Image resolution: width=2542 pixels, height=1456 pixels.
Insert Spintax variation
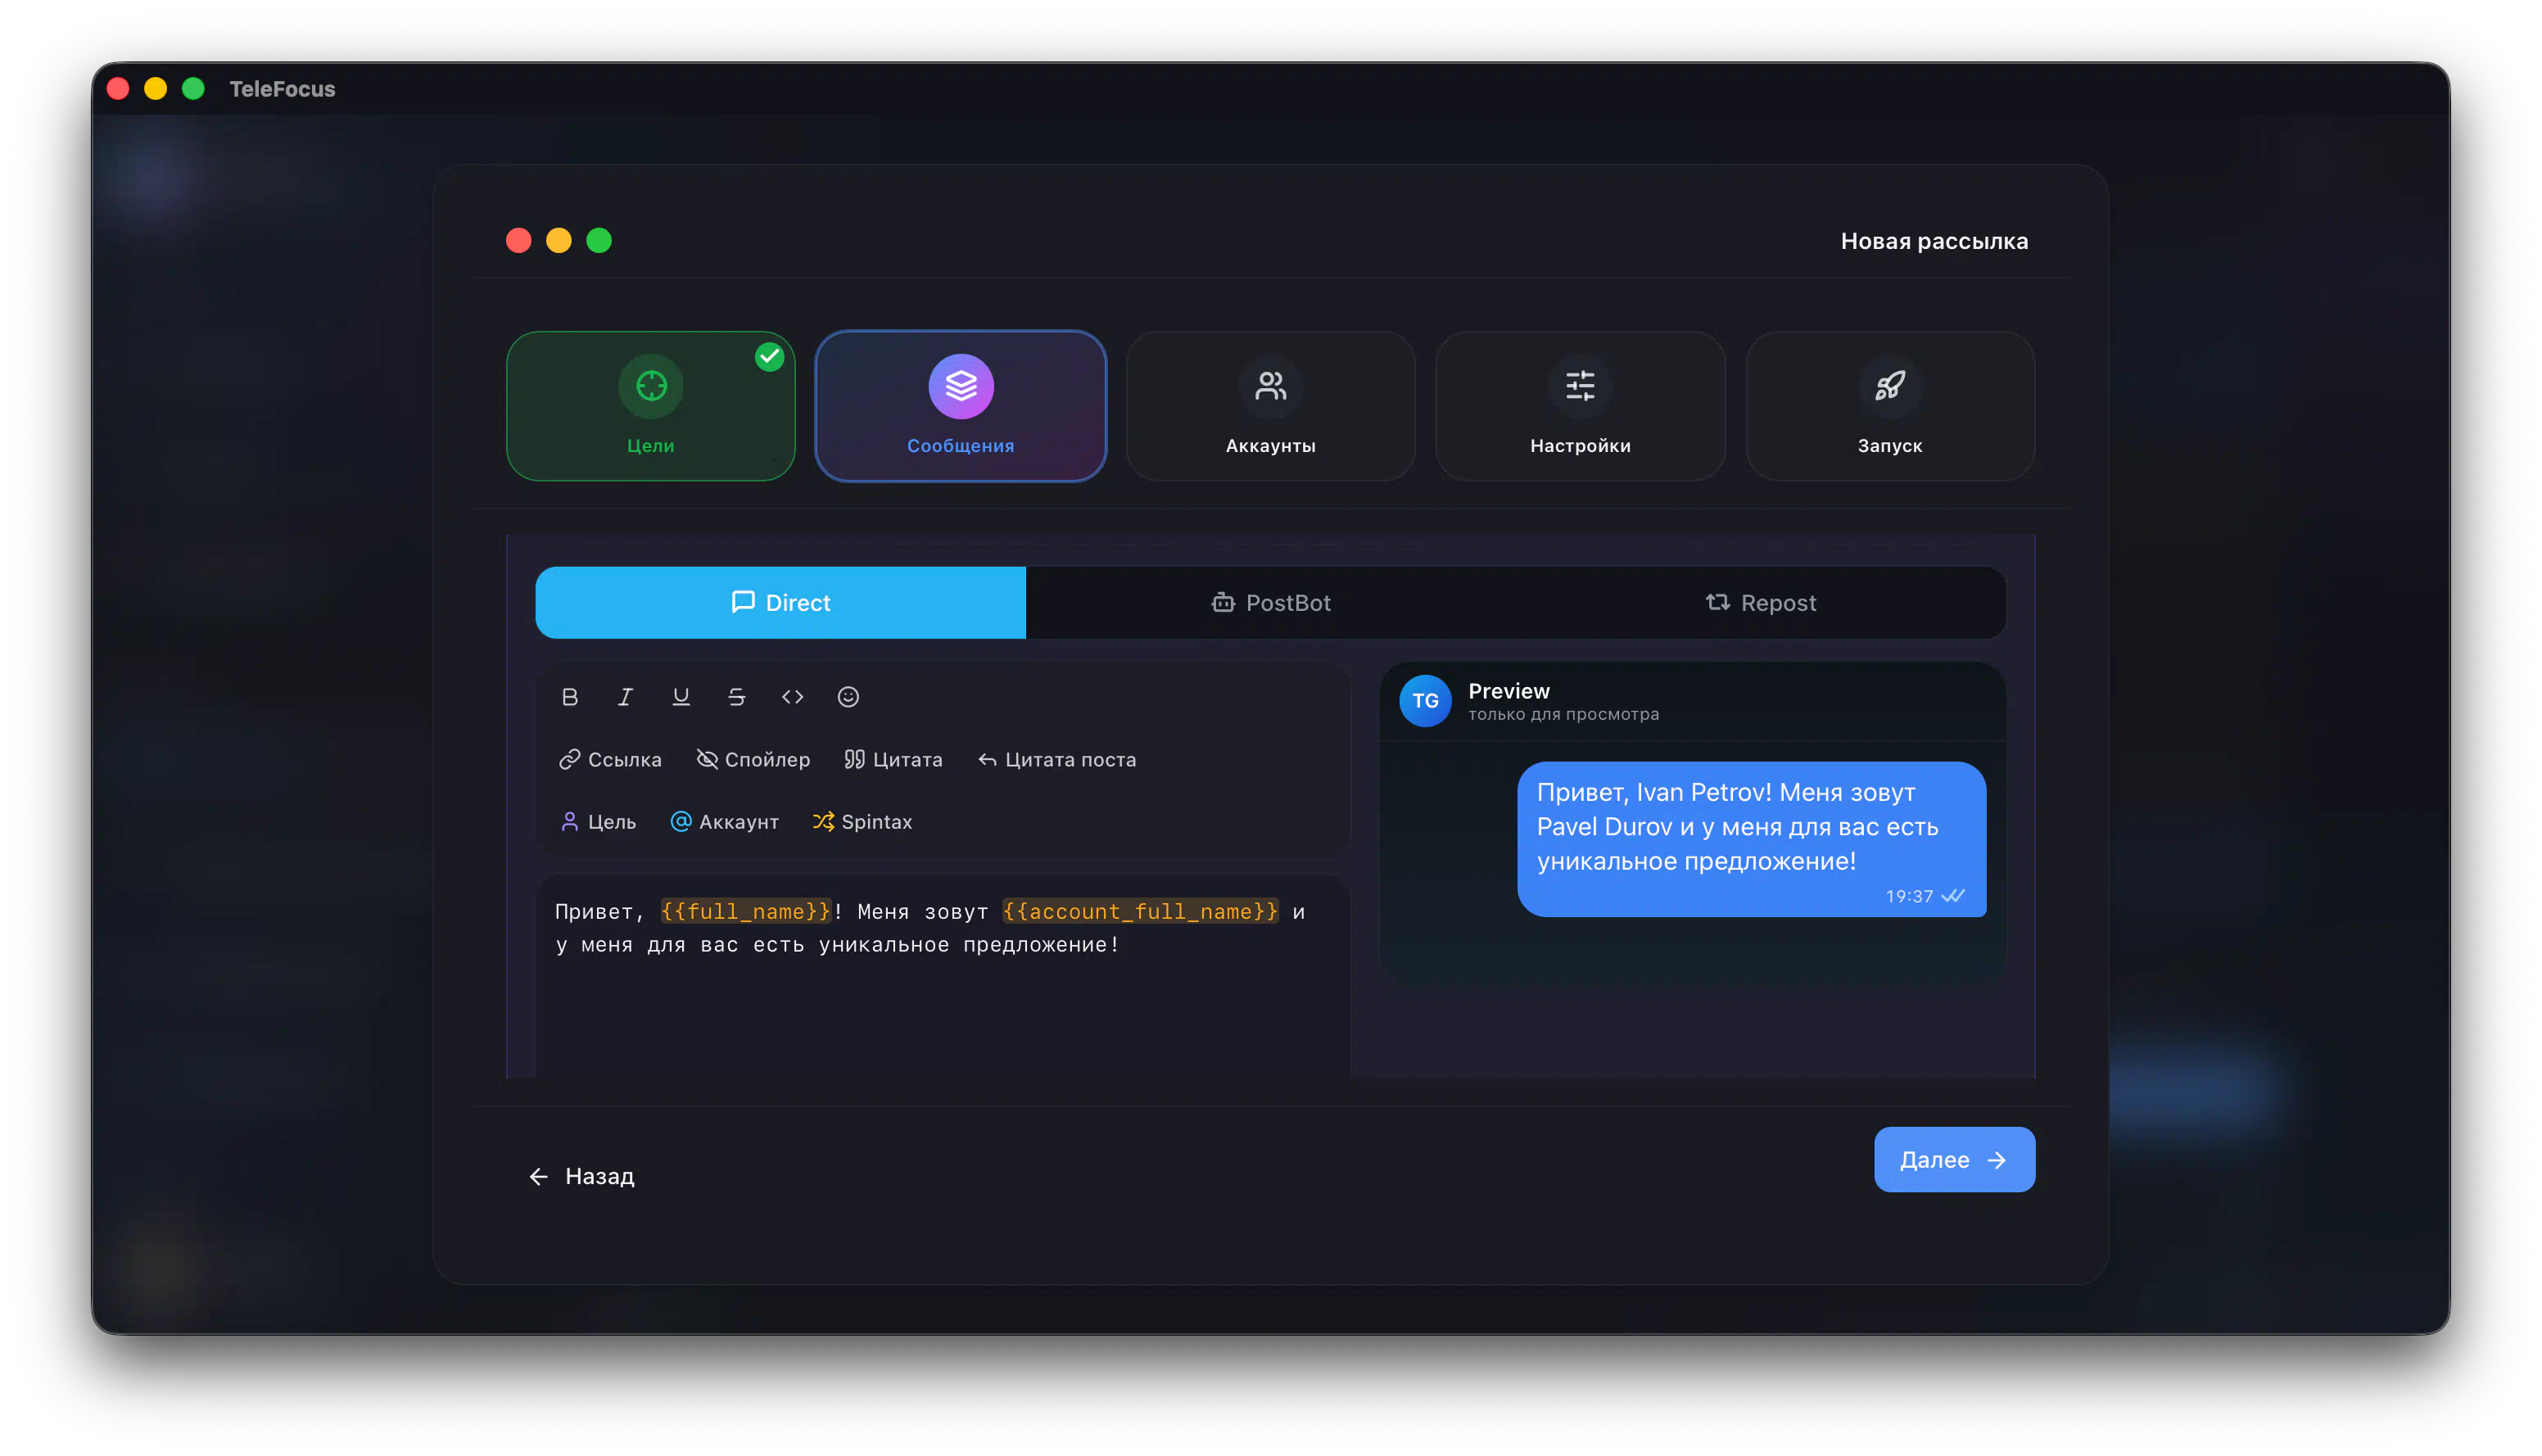862,821
